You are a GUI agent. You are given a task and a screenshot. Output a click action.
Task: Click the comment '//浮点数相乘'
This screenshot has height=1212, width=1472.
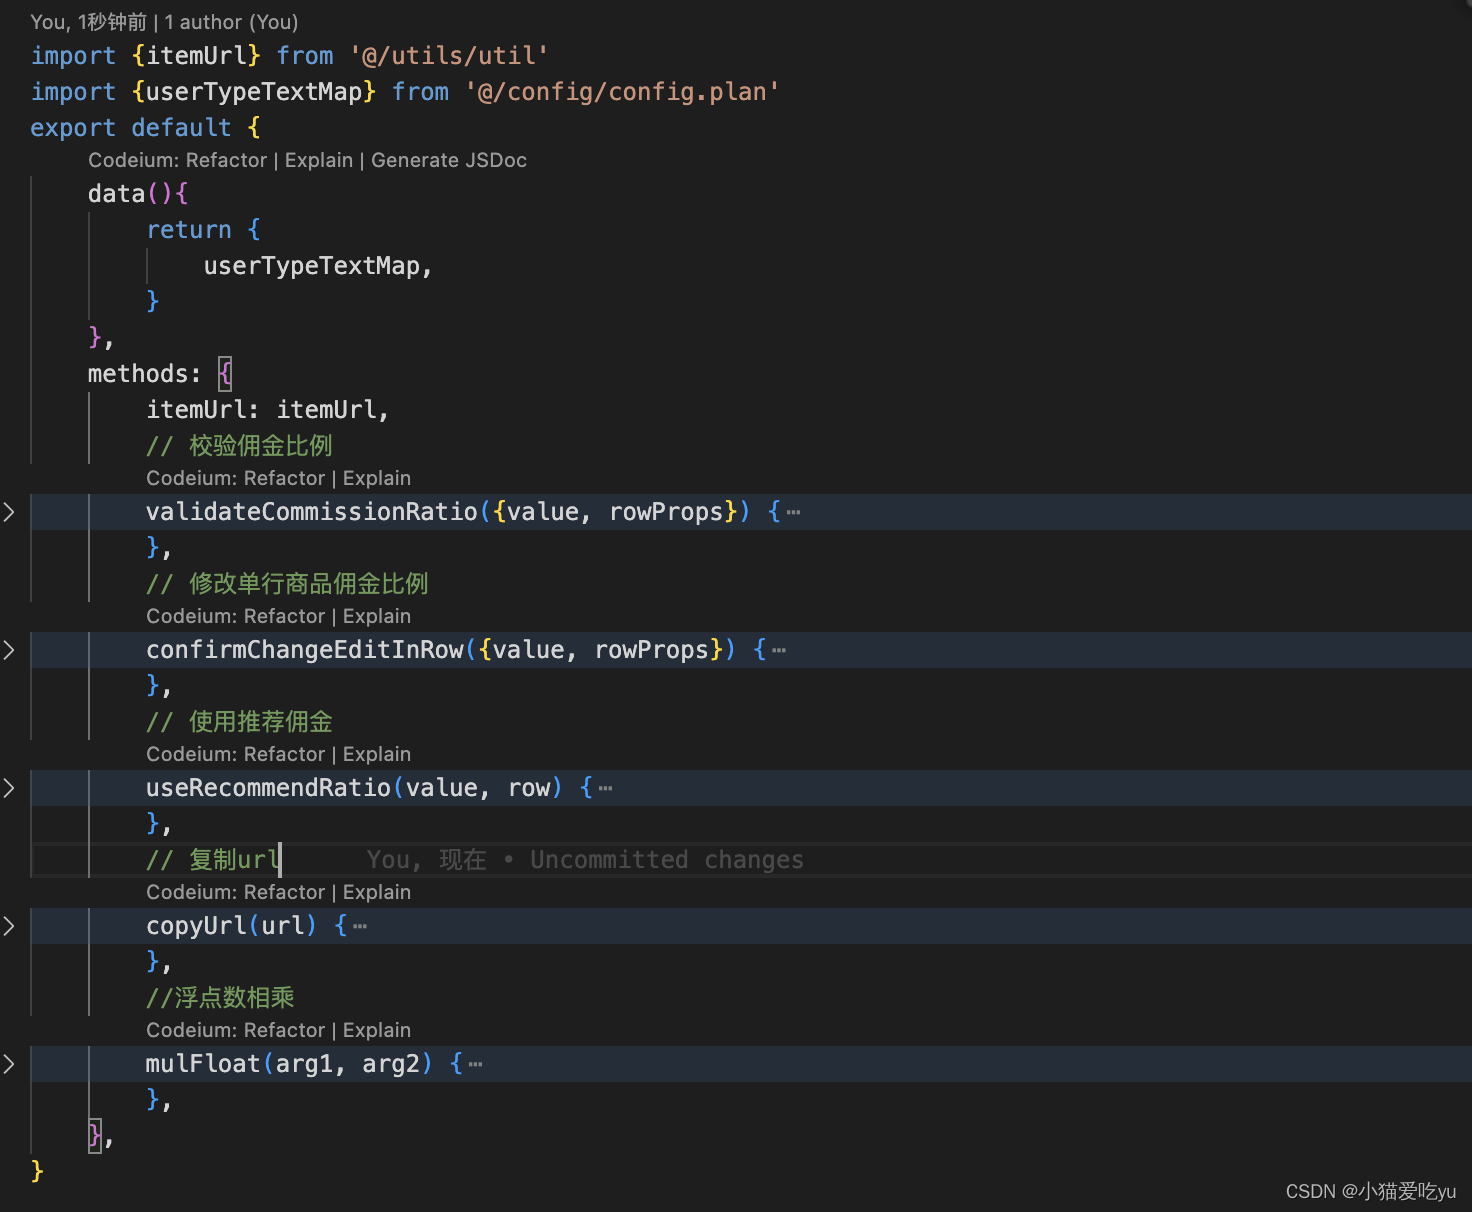click(220, 998)
